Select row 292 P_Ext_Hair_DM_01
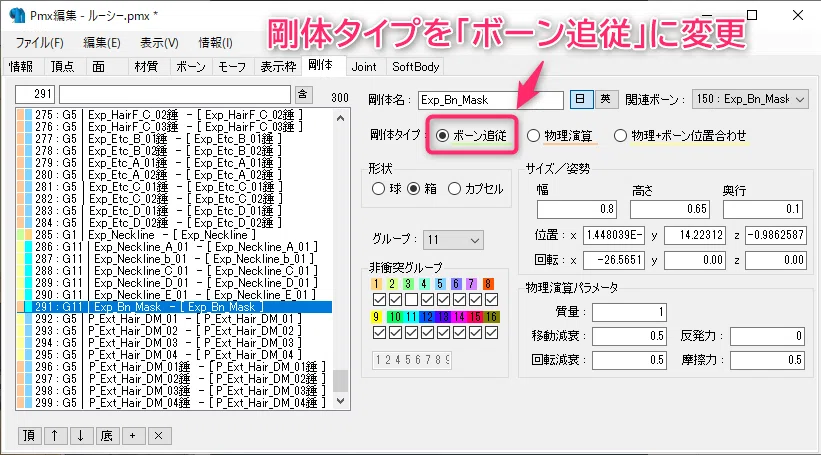This screenshot has height=455, width=821. pos(174,319)
